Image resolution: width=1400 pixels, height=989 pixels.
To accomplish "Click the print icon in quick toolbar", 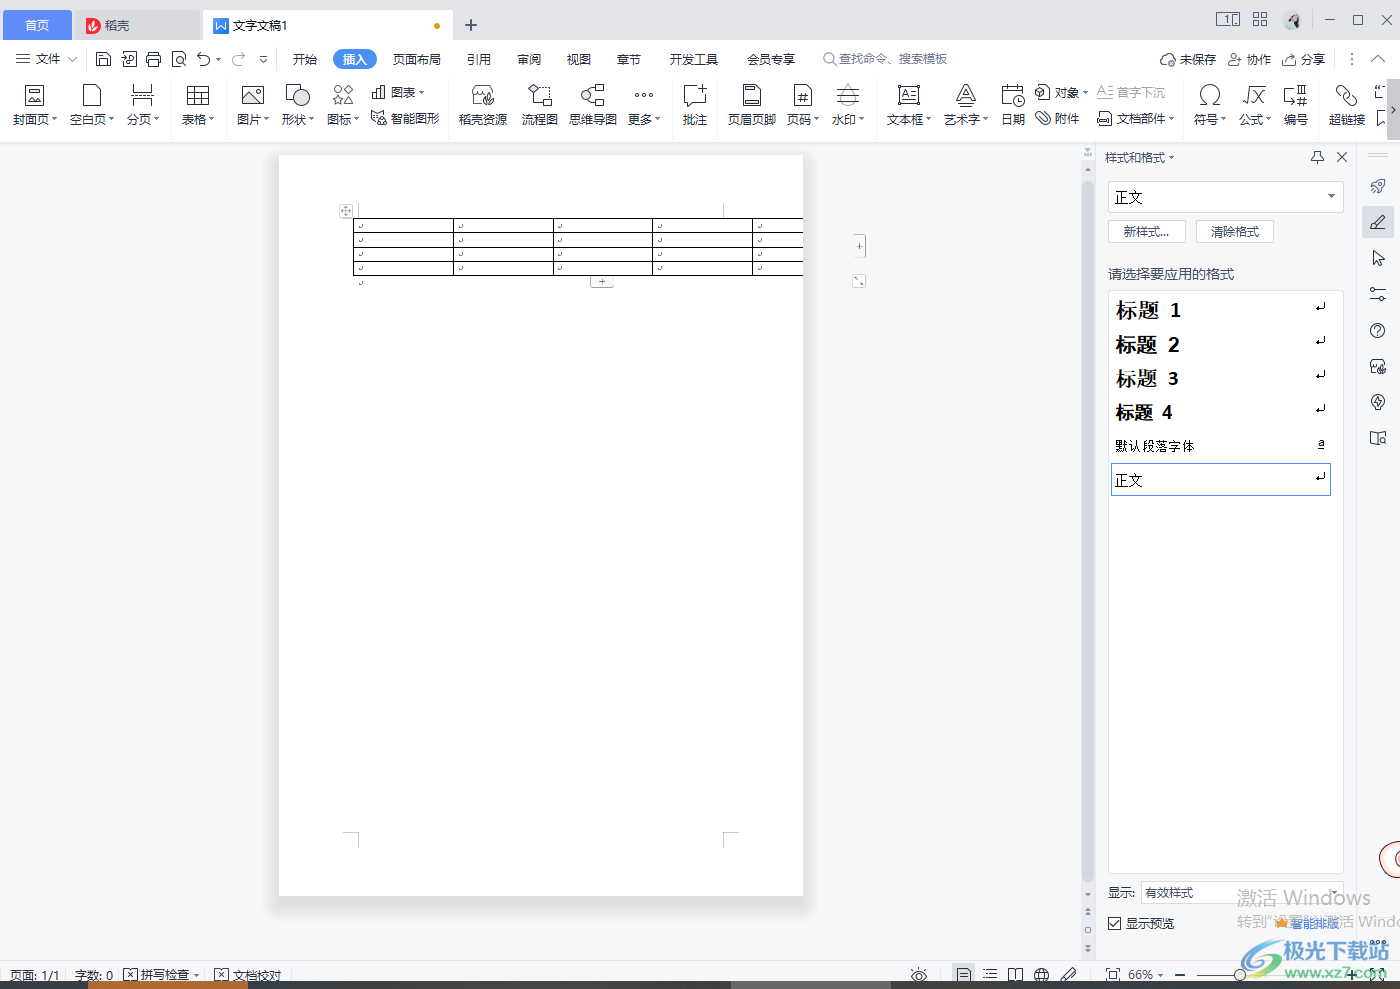I will coord(153,59).
